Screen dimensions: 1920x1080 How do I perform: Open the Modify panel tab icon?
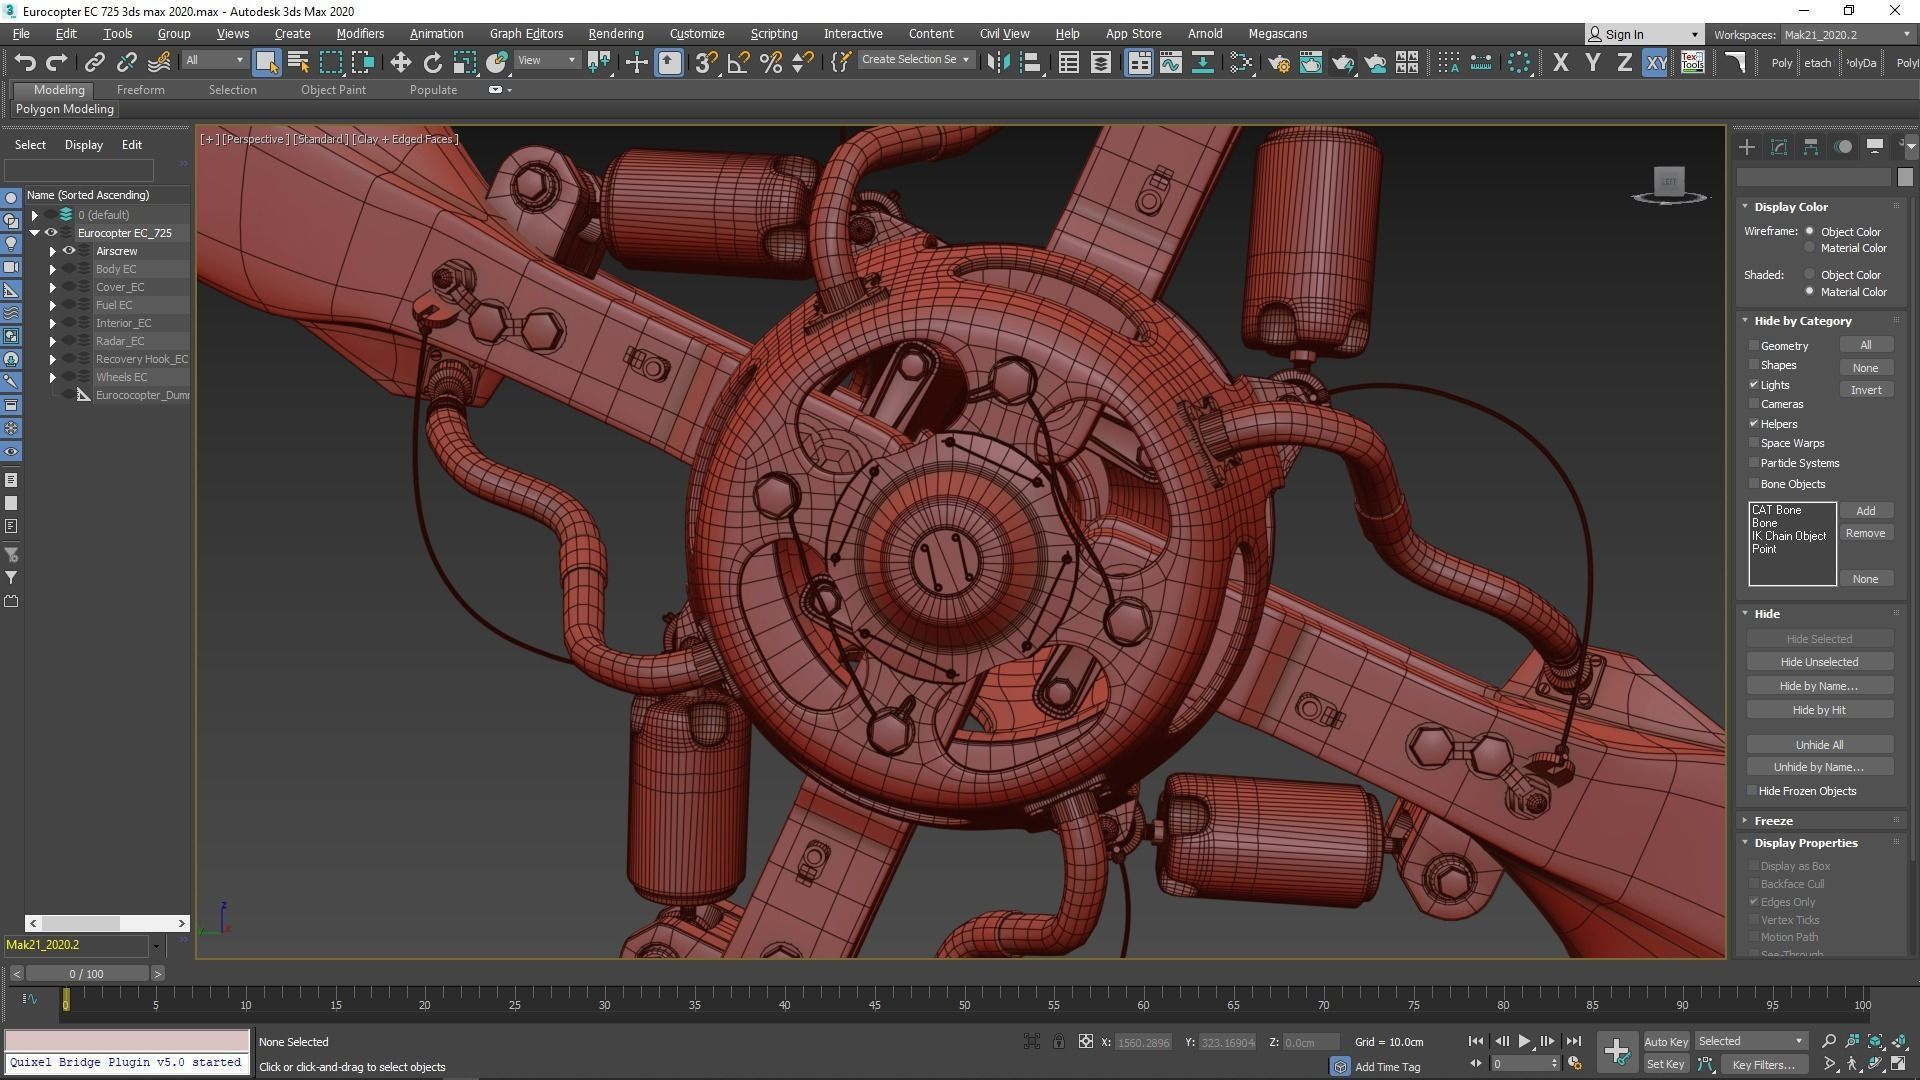click(1778, 147)
